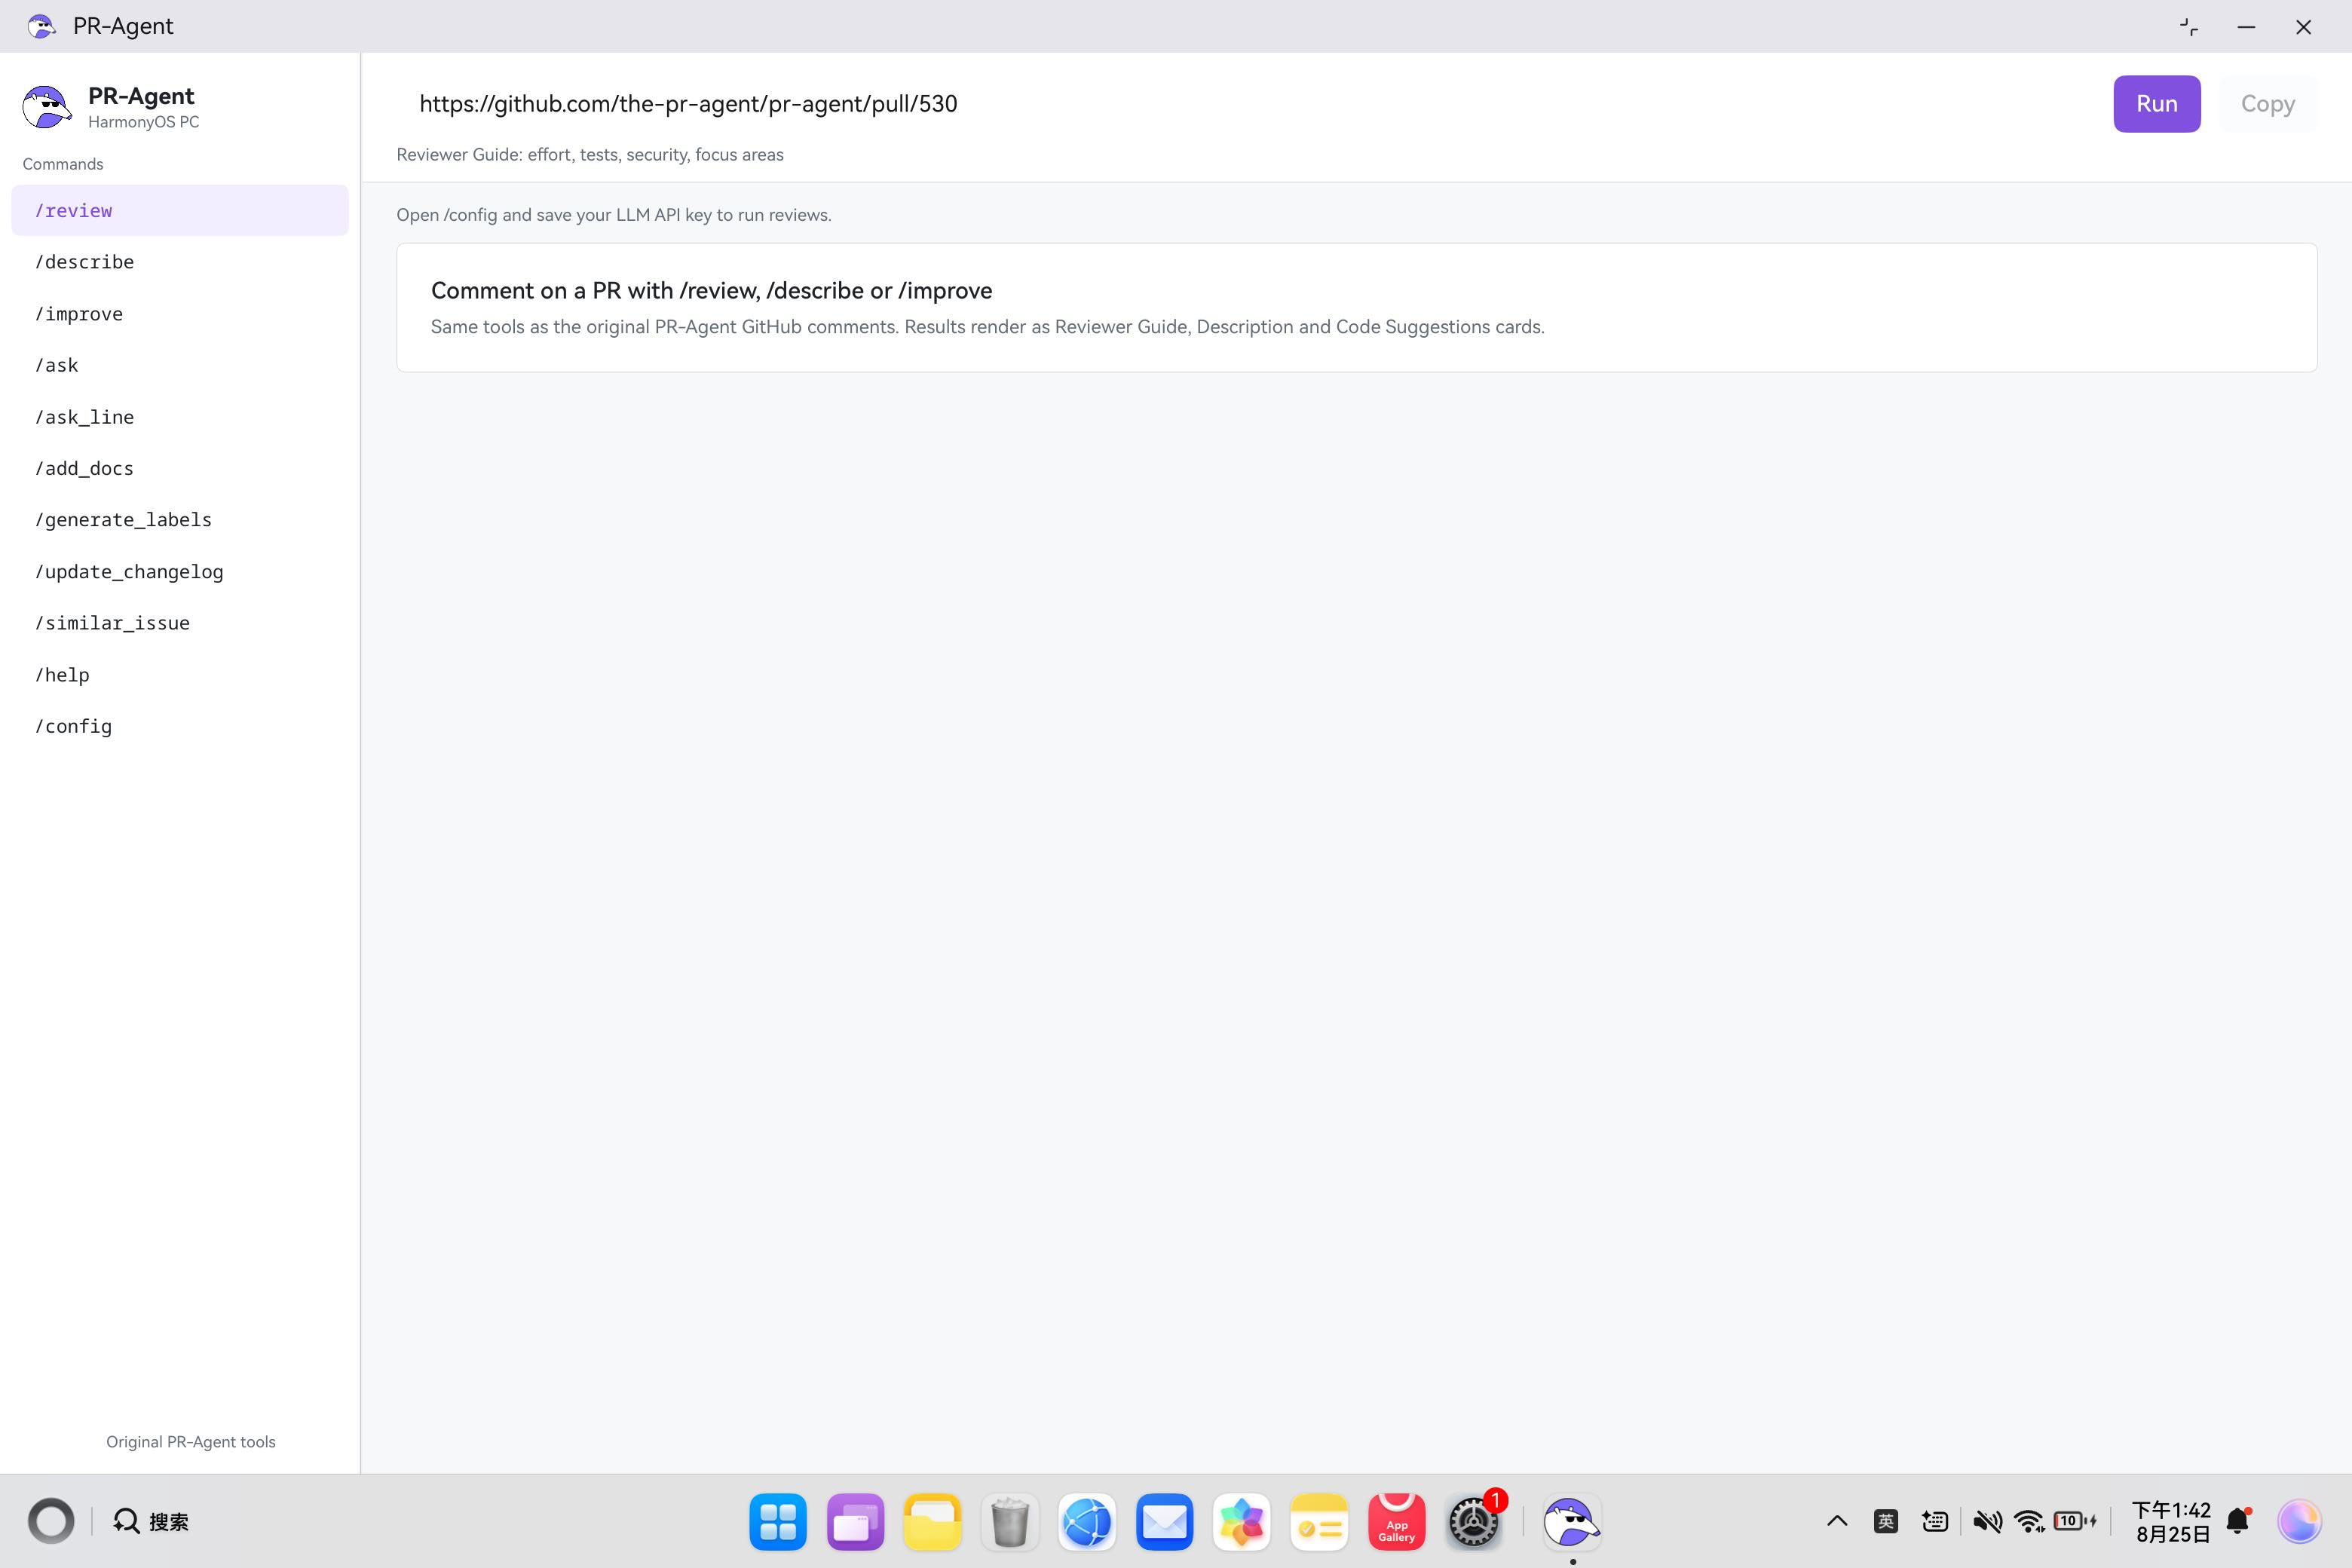This screenshot has width=2352, height=1568.
Task: Open the Trash bin in dock
Action: pos(1010,1522)
